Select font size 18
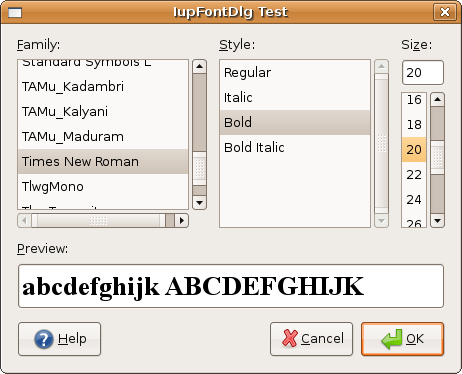The image size is (462, 374). pyautogui.click(x=414, y=125)
